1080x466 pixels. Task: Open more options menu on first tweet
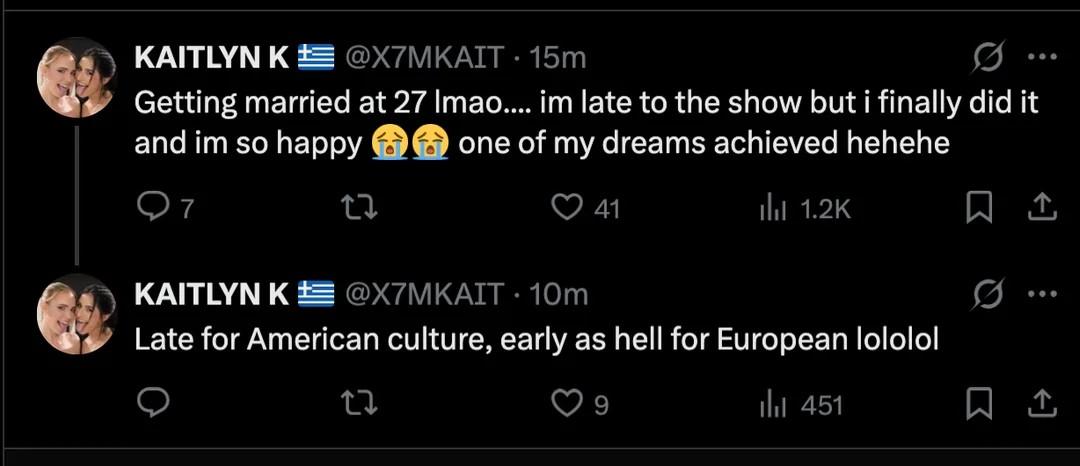pyautogui.click(x=1042, y=58)
